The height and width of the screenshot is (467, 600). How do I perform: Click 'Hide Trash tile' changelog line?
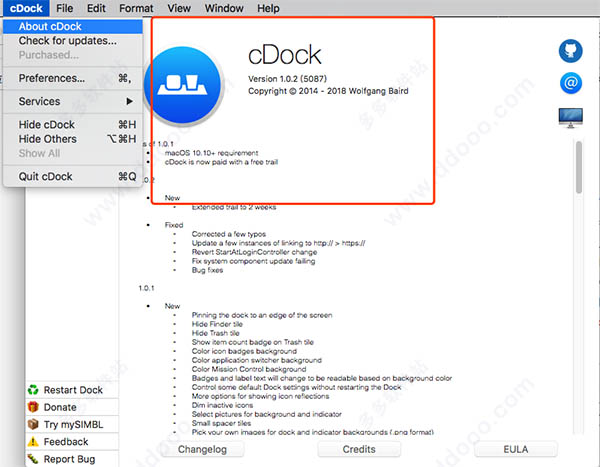point(215,333)
